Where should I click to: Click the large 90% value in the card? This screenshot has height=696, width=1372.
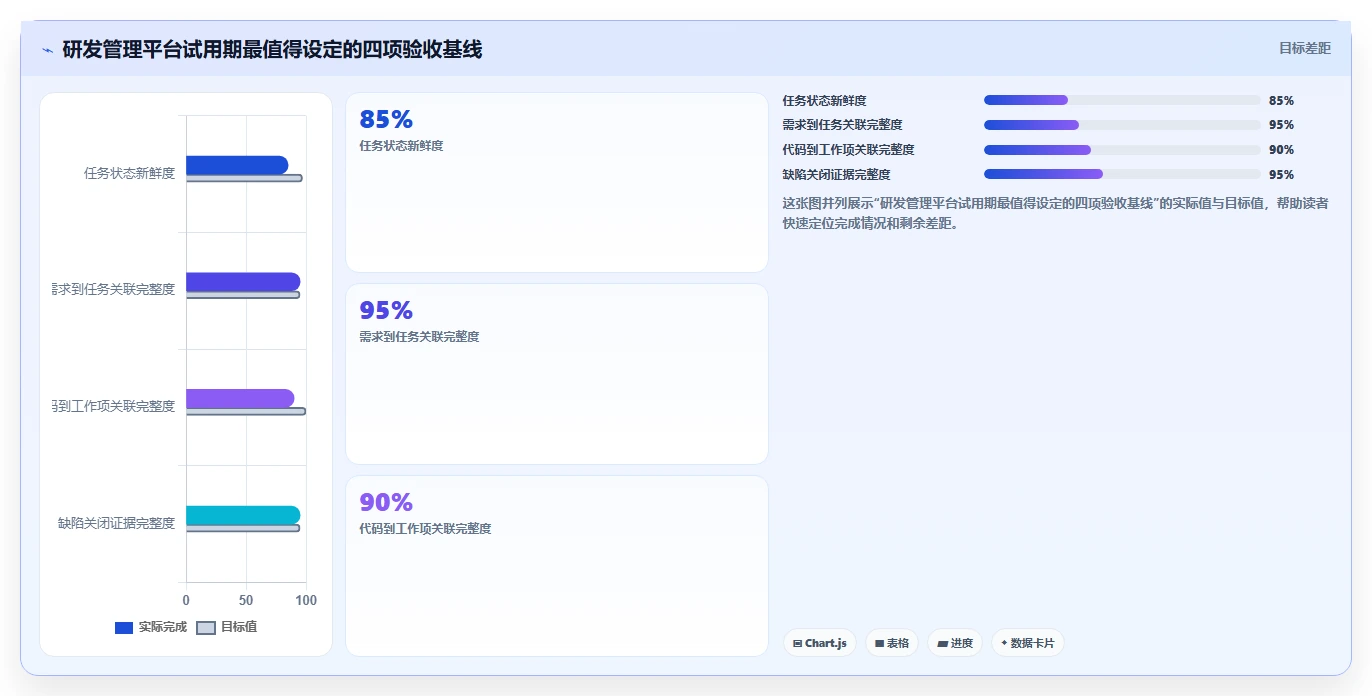tap(386, 502)
